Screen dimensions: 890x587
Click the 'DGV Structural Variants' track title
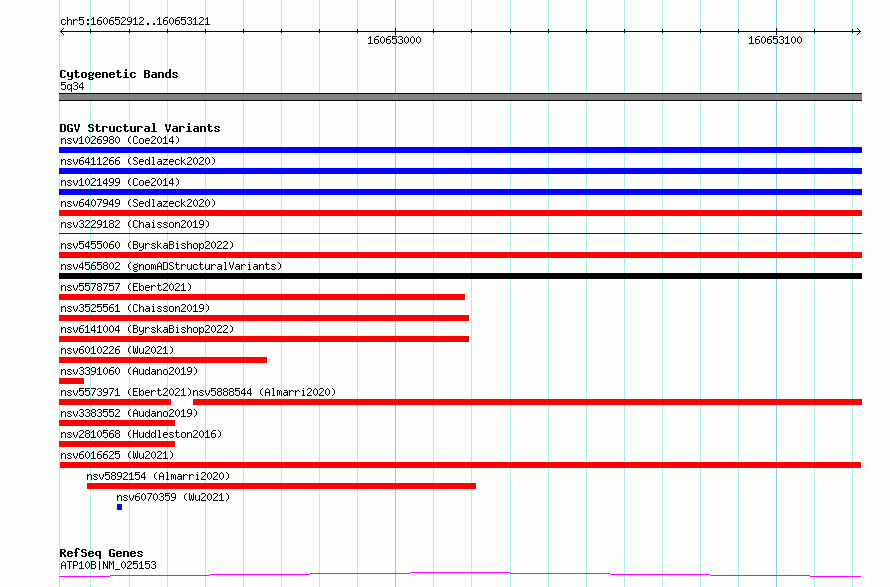pos(140,128)
